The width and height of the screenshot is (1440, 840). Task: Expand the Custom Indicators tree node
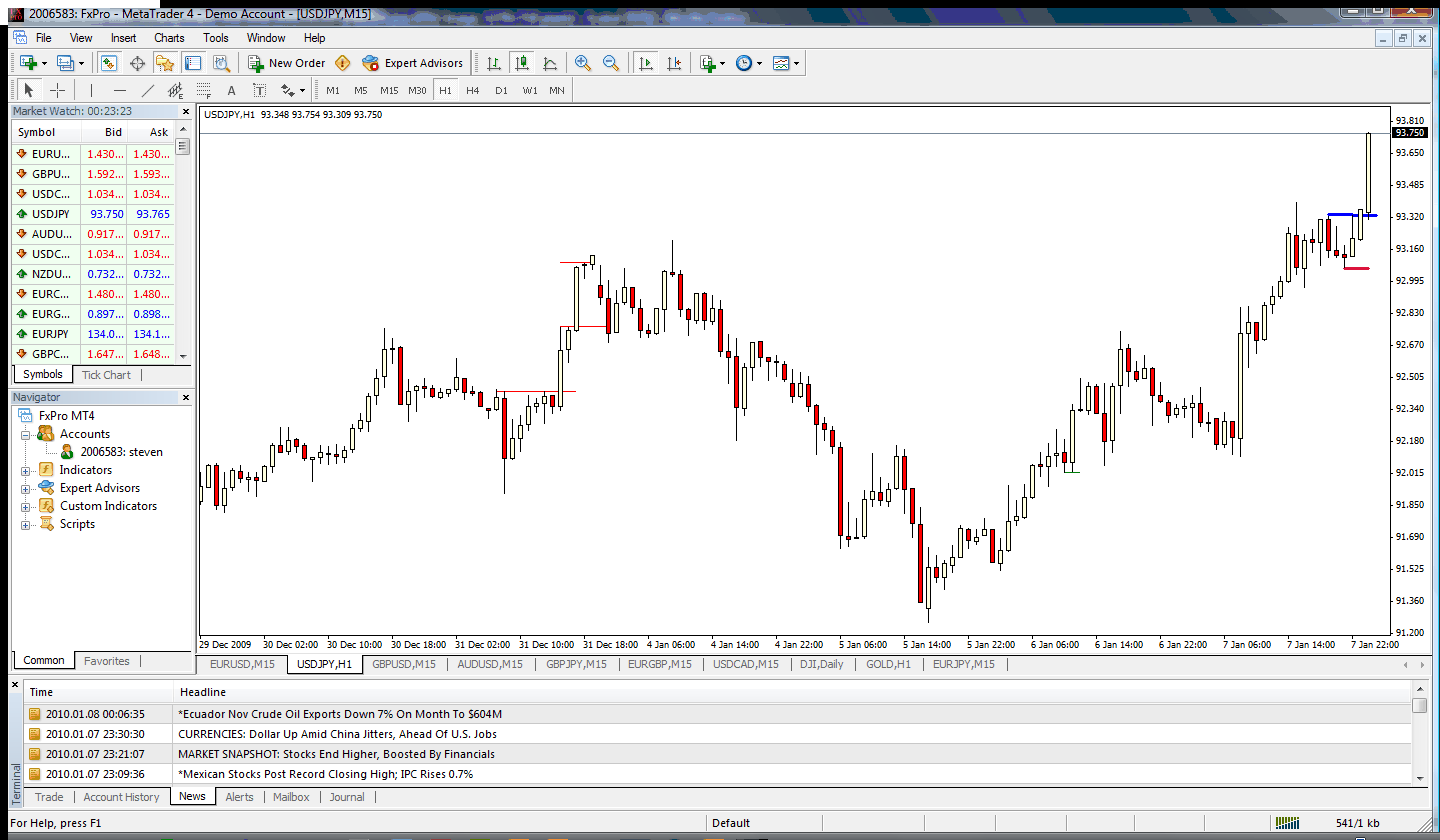25,506
